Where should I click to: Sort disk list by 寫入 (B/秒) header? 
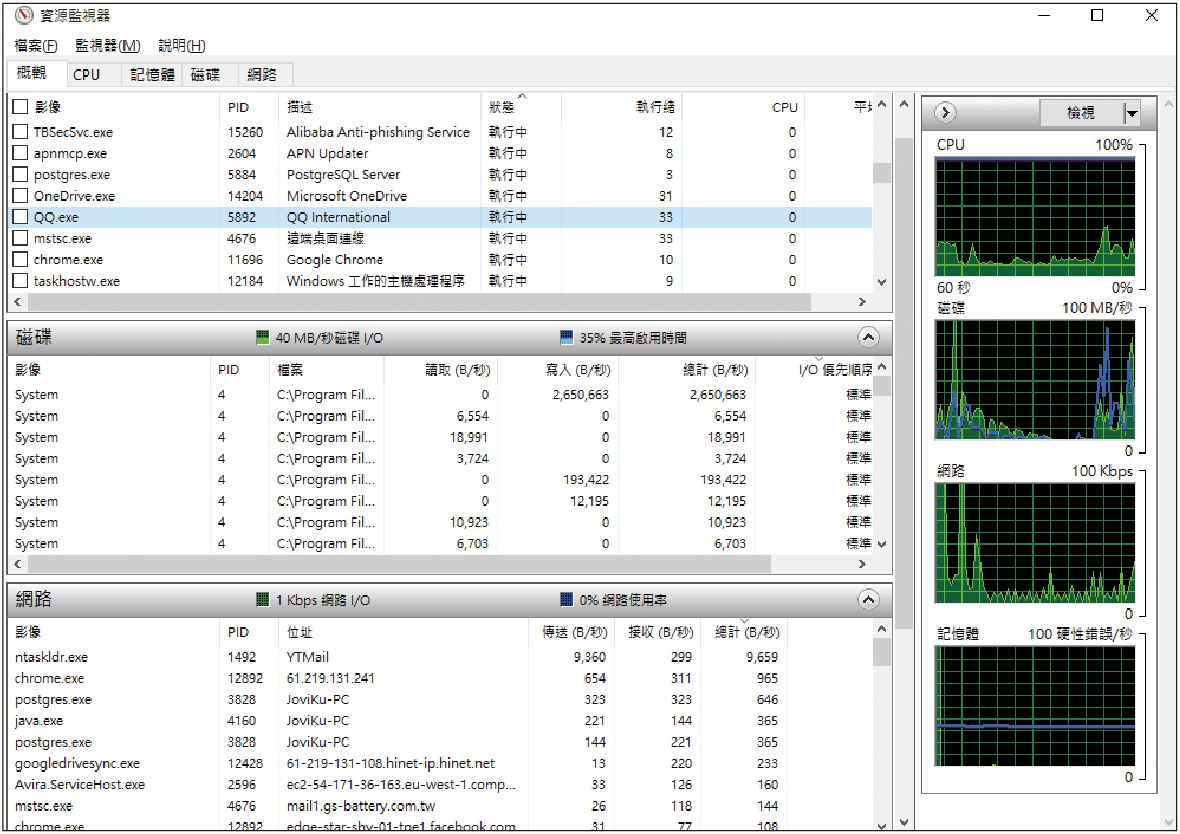pyautogui.click(x=558, y=370)
